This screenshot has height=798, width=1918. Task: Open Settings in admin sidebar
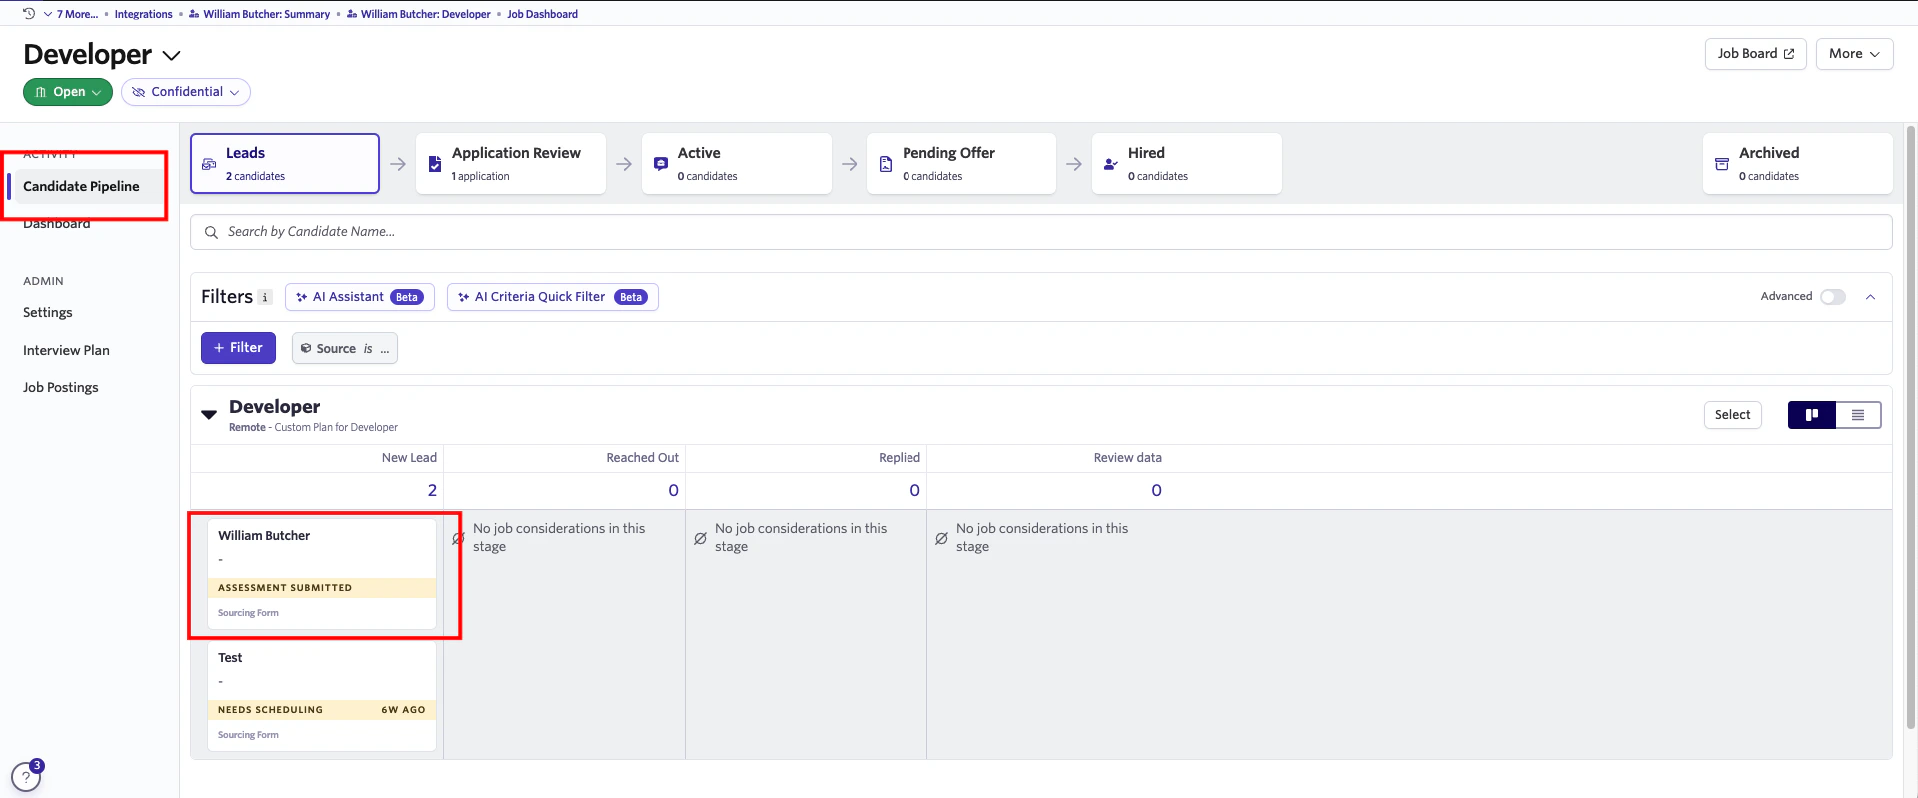48,312
